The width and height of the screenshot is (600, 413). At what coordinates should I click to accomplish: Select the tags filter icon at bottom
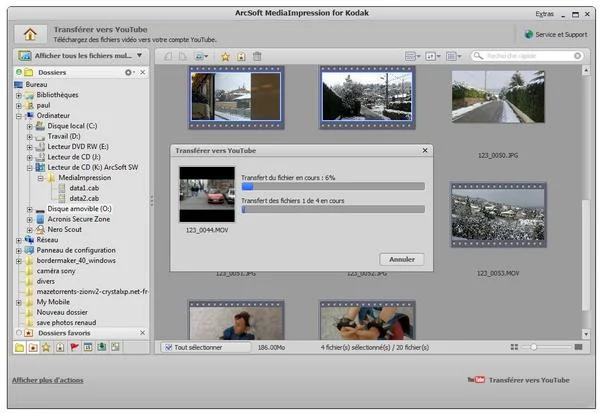tap(60, 347)
